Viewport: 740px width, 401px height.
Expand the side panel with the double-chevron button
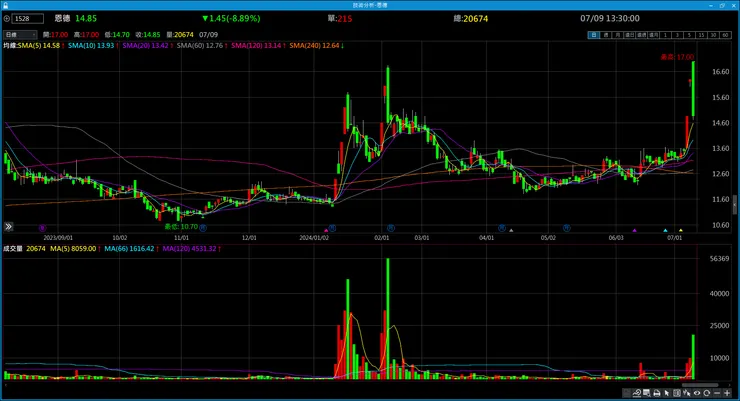8,227
